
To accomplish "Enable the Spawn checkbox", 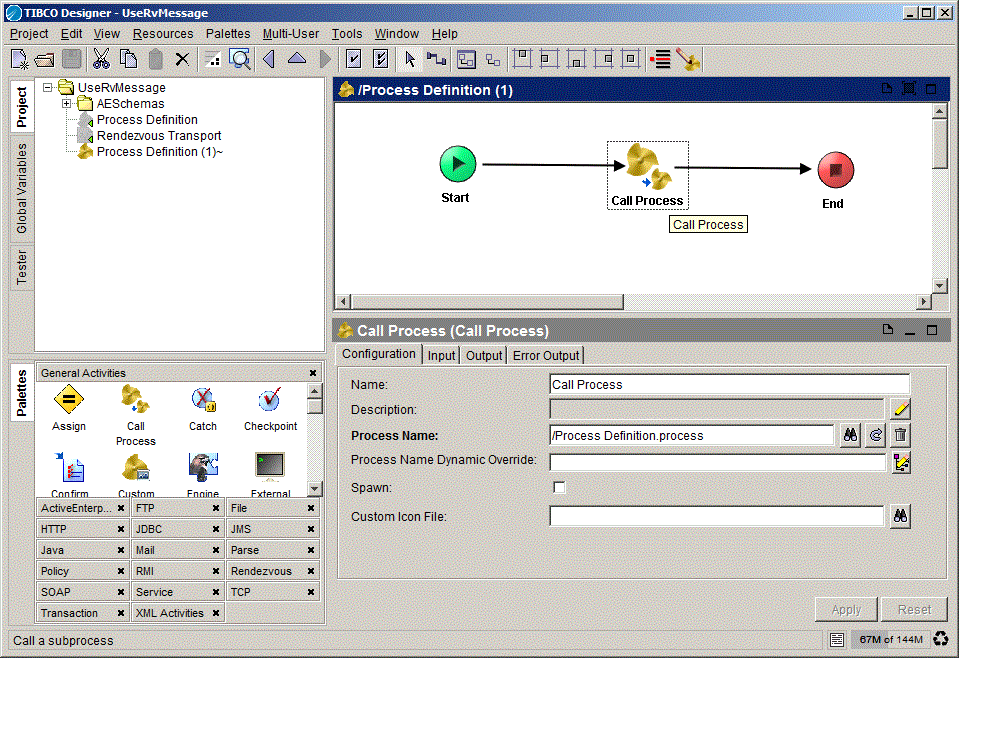I will (559, 487).
